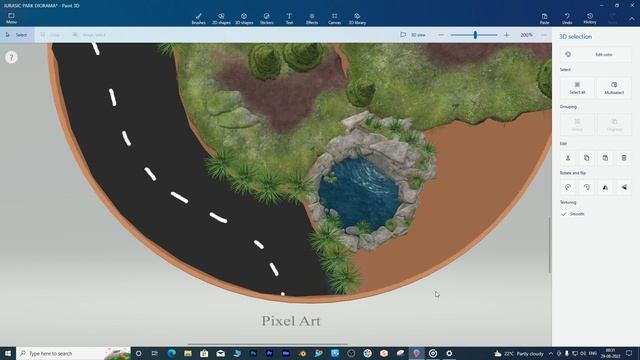The image size is (640, 360).
Task: Open the Paint 3D Menu
Action: coord(11,18)
